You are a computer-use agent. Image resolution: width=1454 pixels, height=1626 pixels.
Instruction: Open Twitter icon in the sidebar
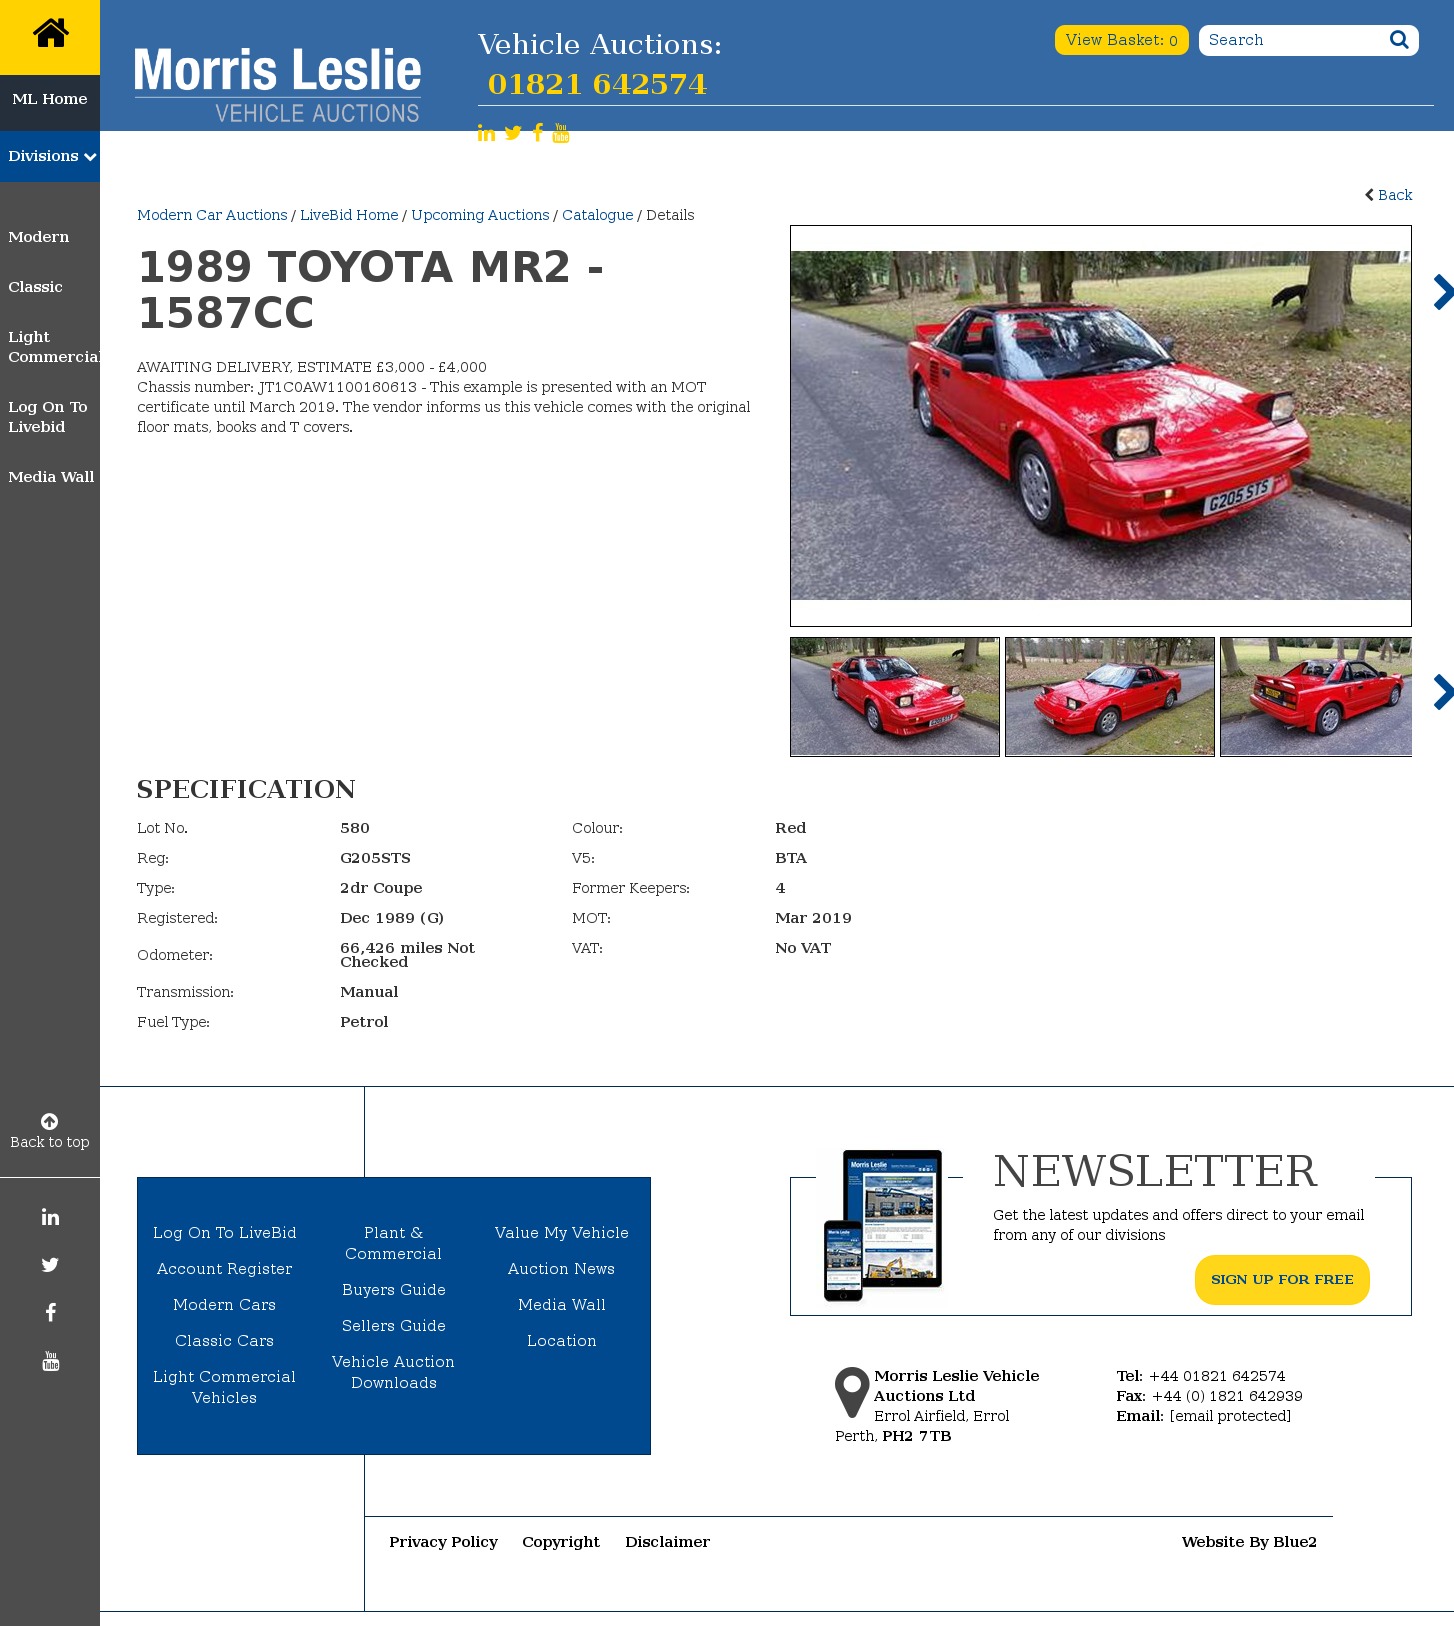(50, 1265)
